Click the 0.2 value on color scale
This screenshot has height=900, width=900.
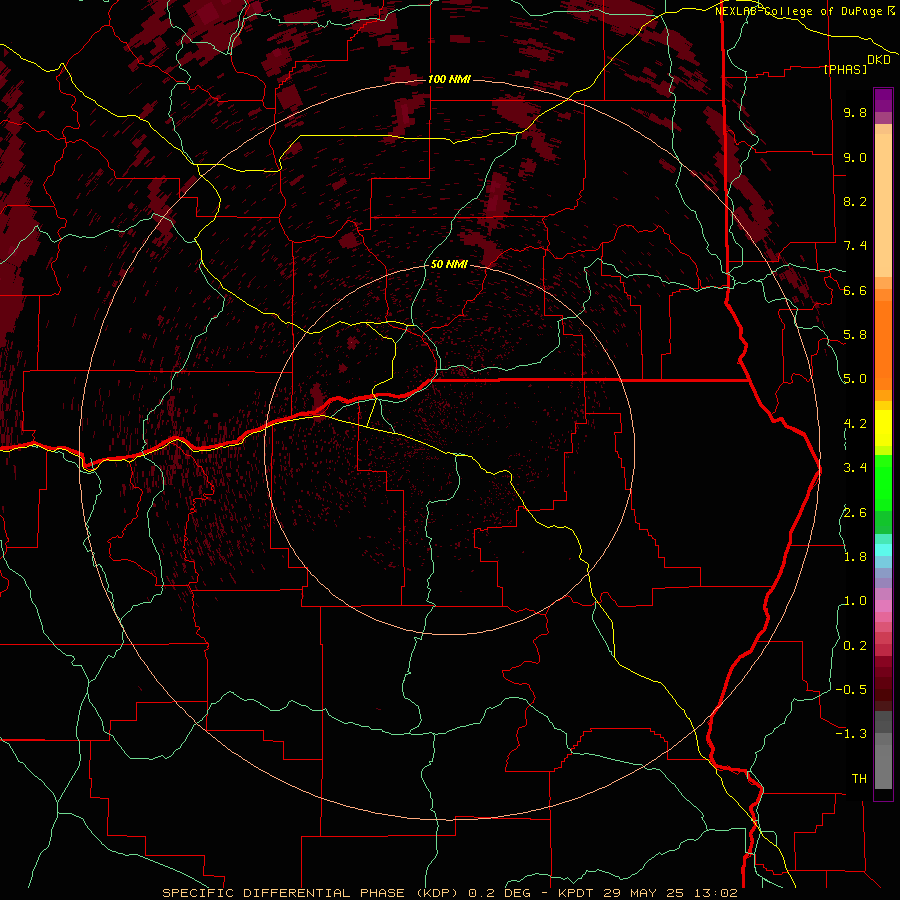(855, 646)
